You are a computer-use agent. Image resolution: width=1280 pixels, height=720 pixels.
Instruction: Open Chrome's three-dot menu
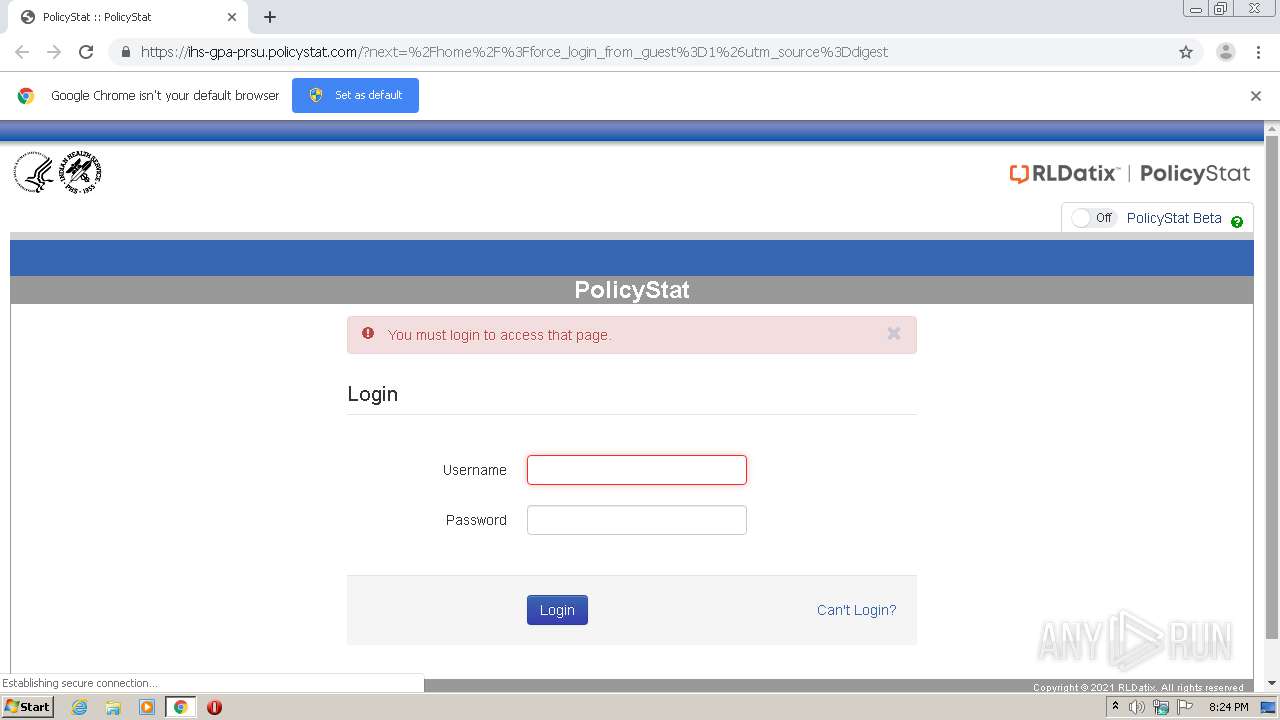coord(1258,52)
